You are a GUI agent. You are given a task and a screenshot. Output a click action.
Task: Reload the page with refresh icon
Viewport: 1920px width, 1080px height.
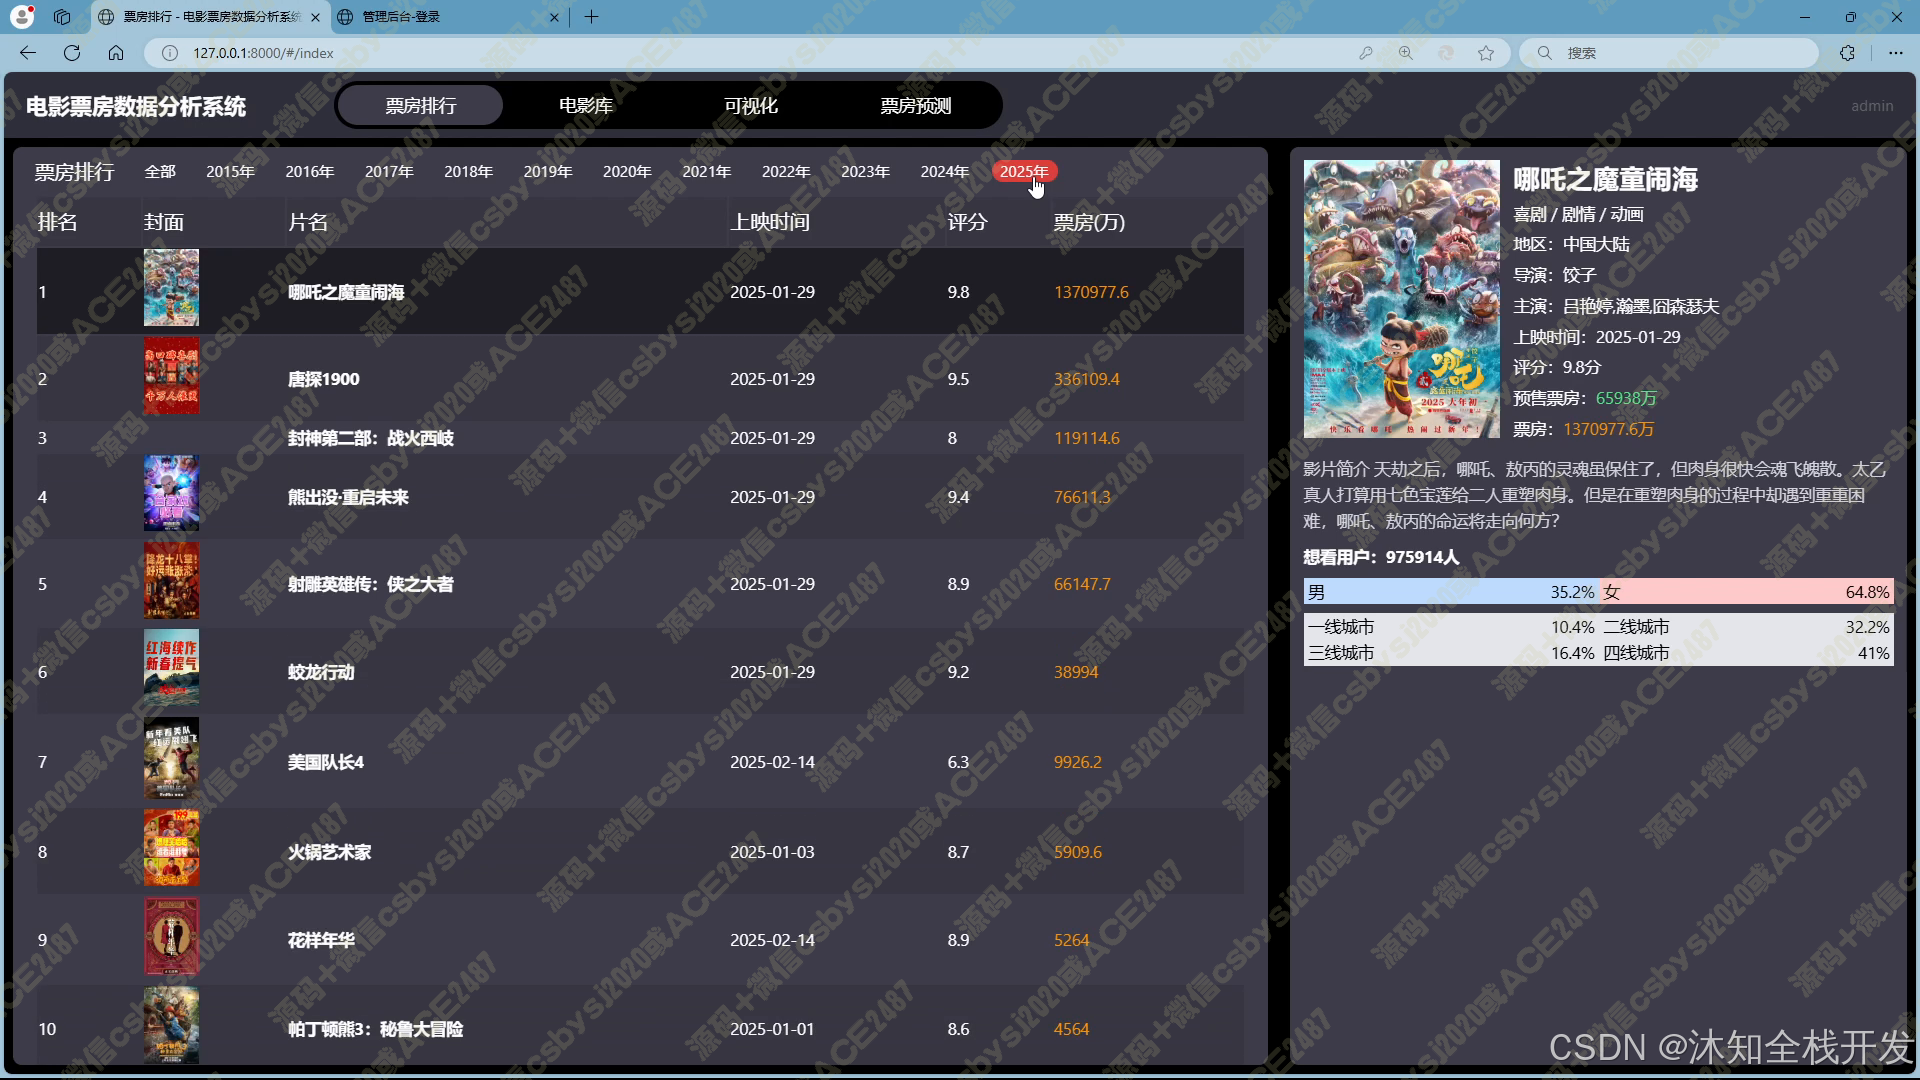coord(72,53)
